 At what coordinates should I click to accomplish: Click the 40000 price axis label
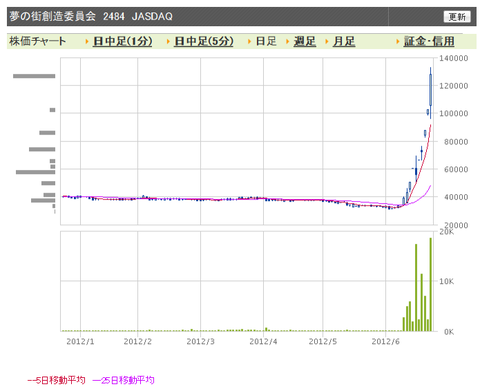(456, 197)
